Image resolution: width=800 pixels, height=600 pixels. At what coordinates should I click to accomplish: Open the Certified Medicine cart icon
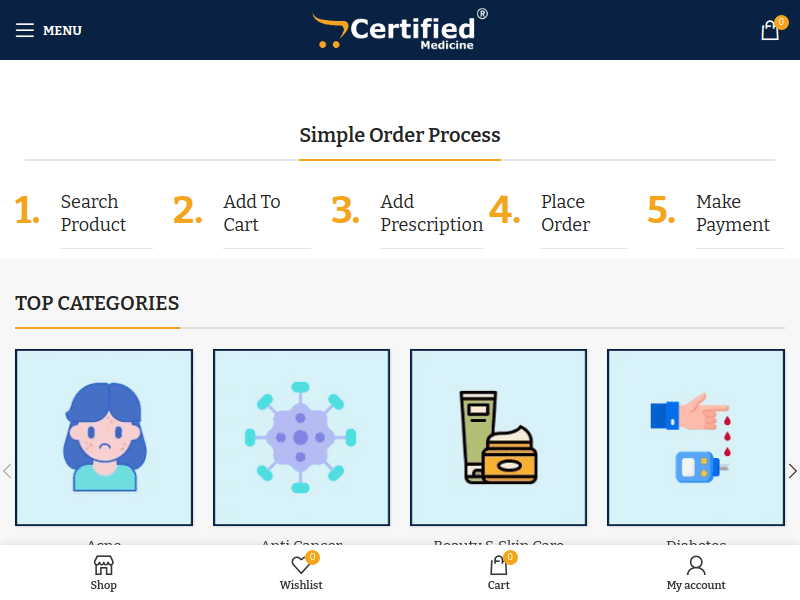click(770, 30)
